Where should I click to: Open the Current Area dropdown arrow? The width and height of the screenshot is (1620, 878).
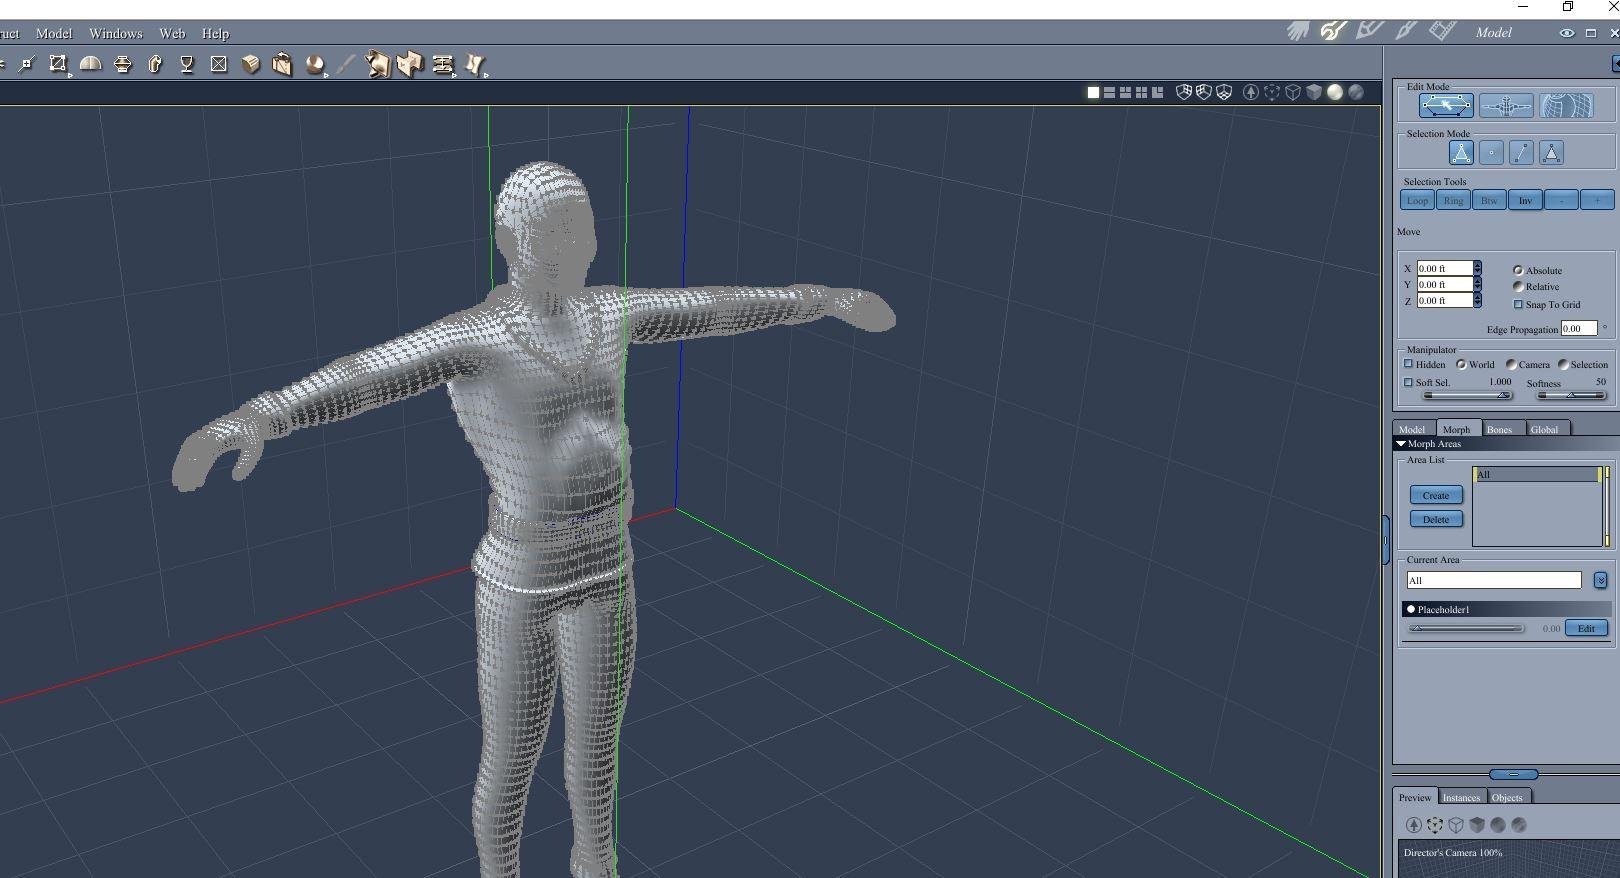coord(1600,581)
